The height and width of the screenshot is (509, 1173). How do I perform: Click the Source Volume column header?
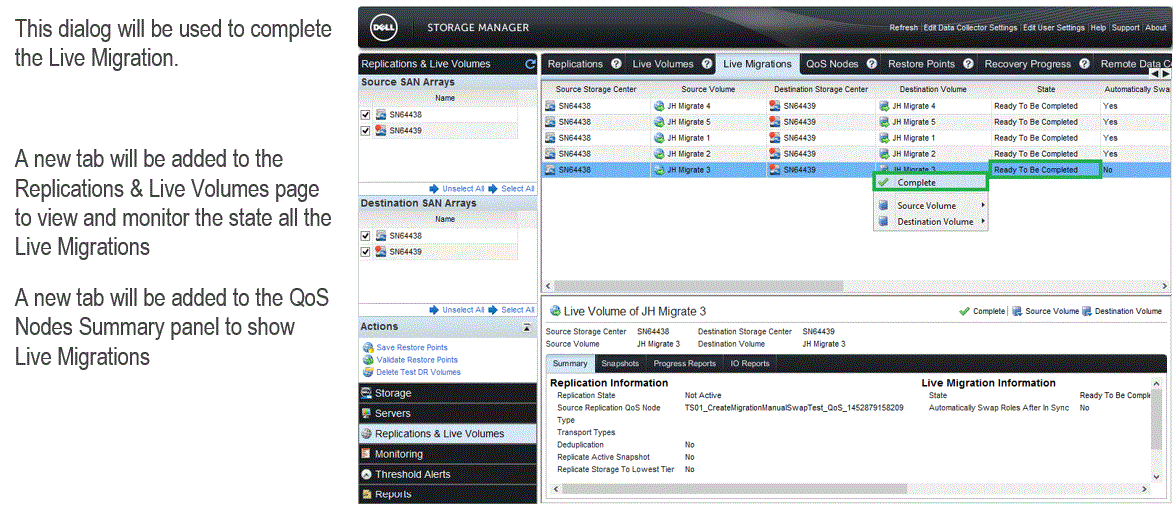(x=708, y=89)
